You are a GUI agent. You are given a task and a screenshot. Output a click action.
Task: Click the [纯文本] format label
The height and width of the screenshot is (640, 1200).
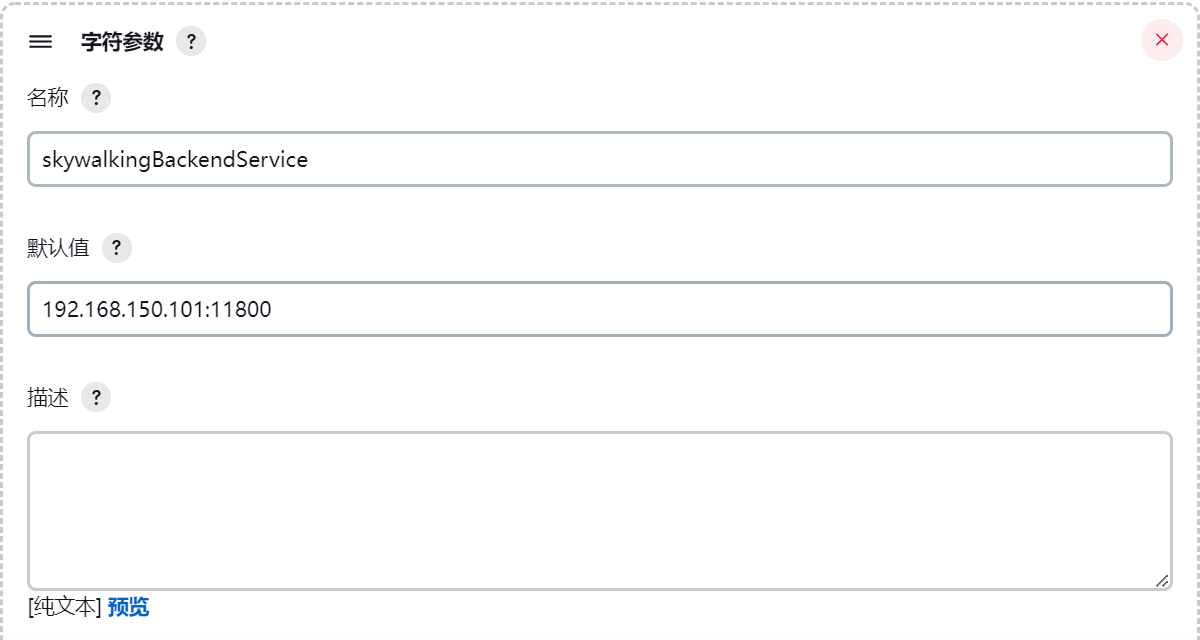coord(65,607)
